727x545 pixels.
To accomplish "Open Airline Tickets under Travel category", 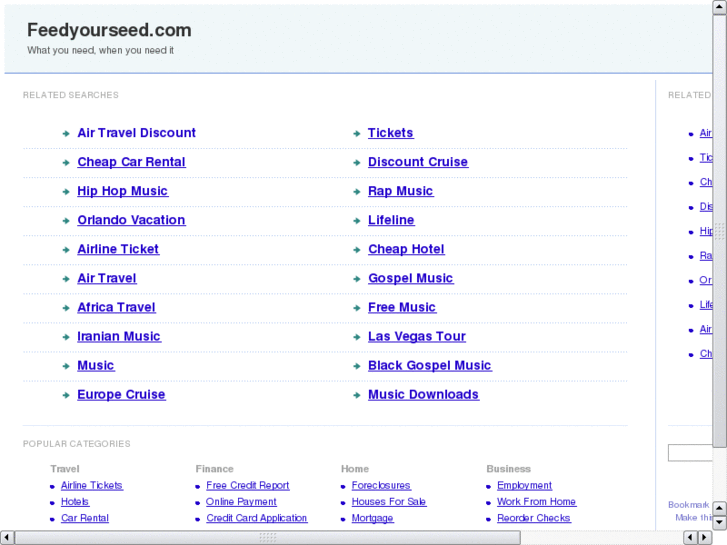I will tap(92, 486).
